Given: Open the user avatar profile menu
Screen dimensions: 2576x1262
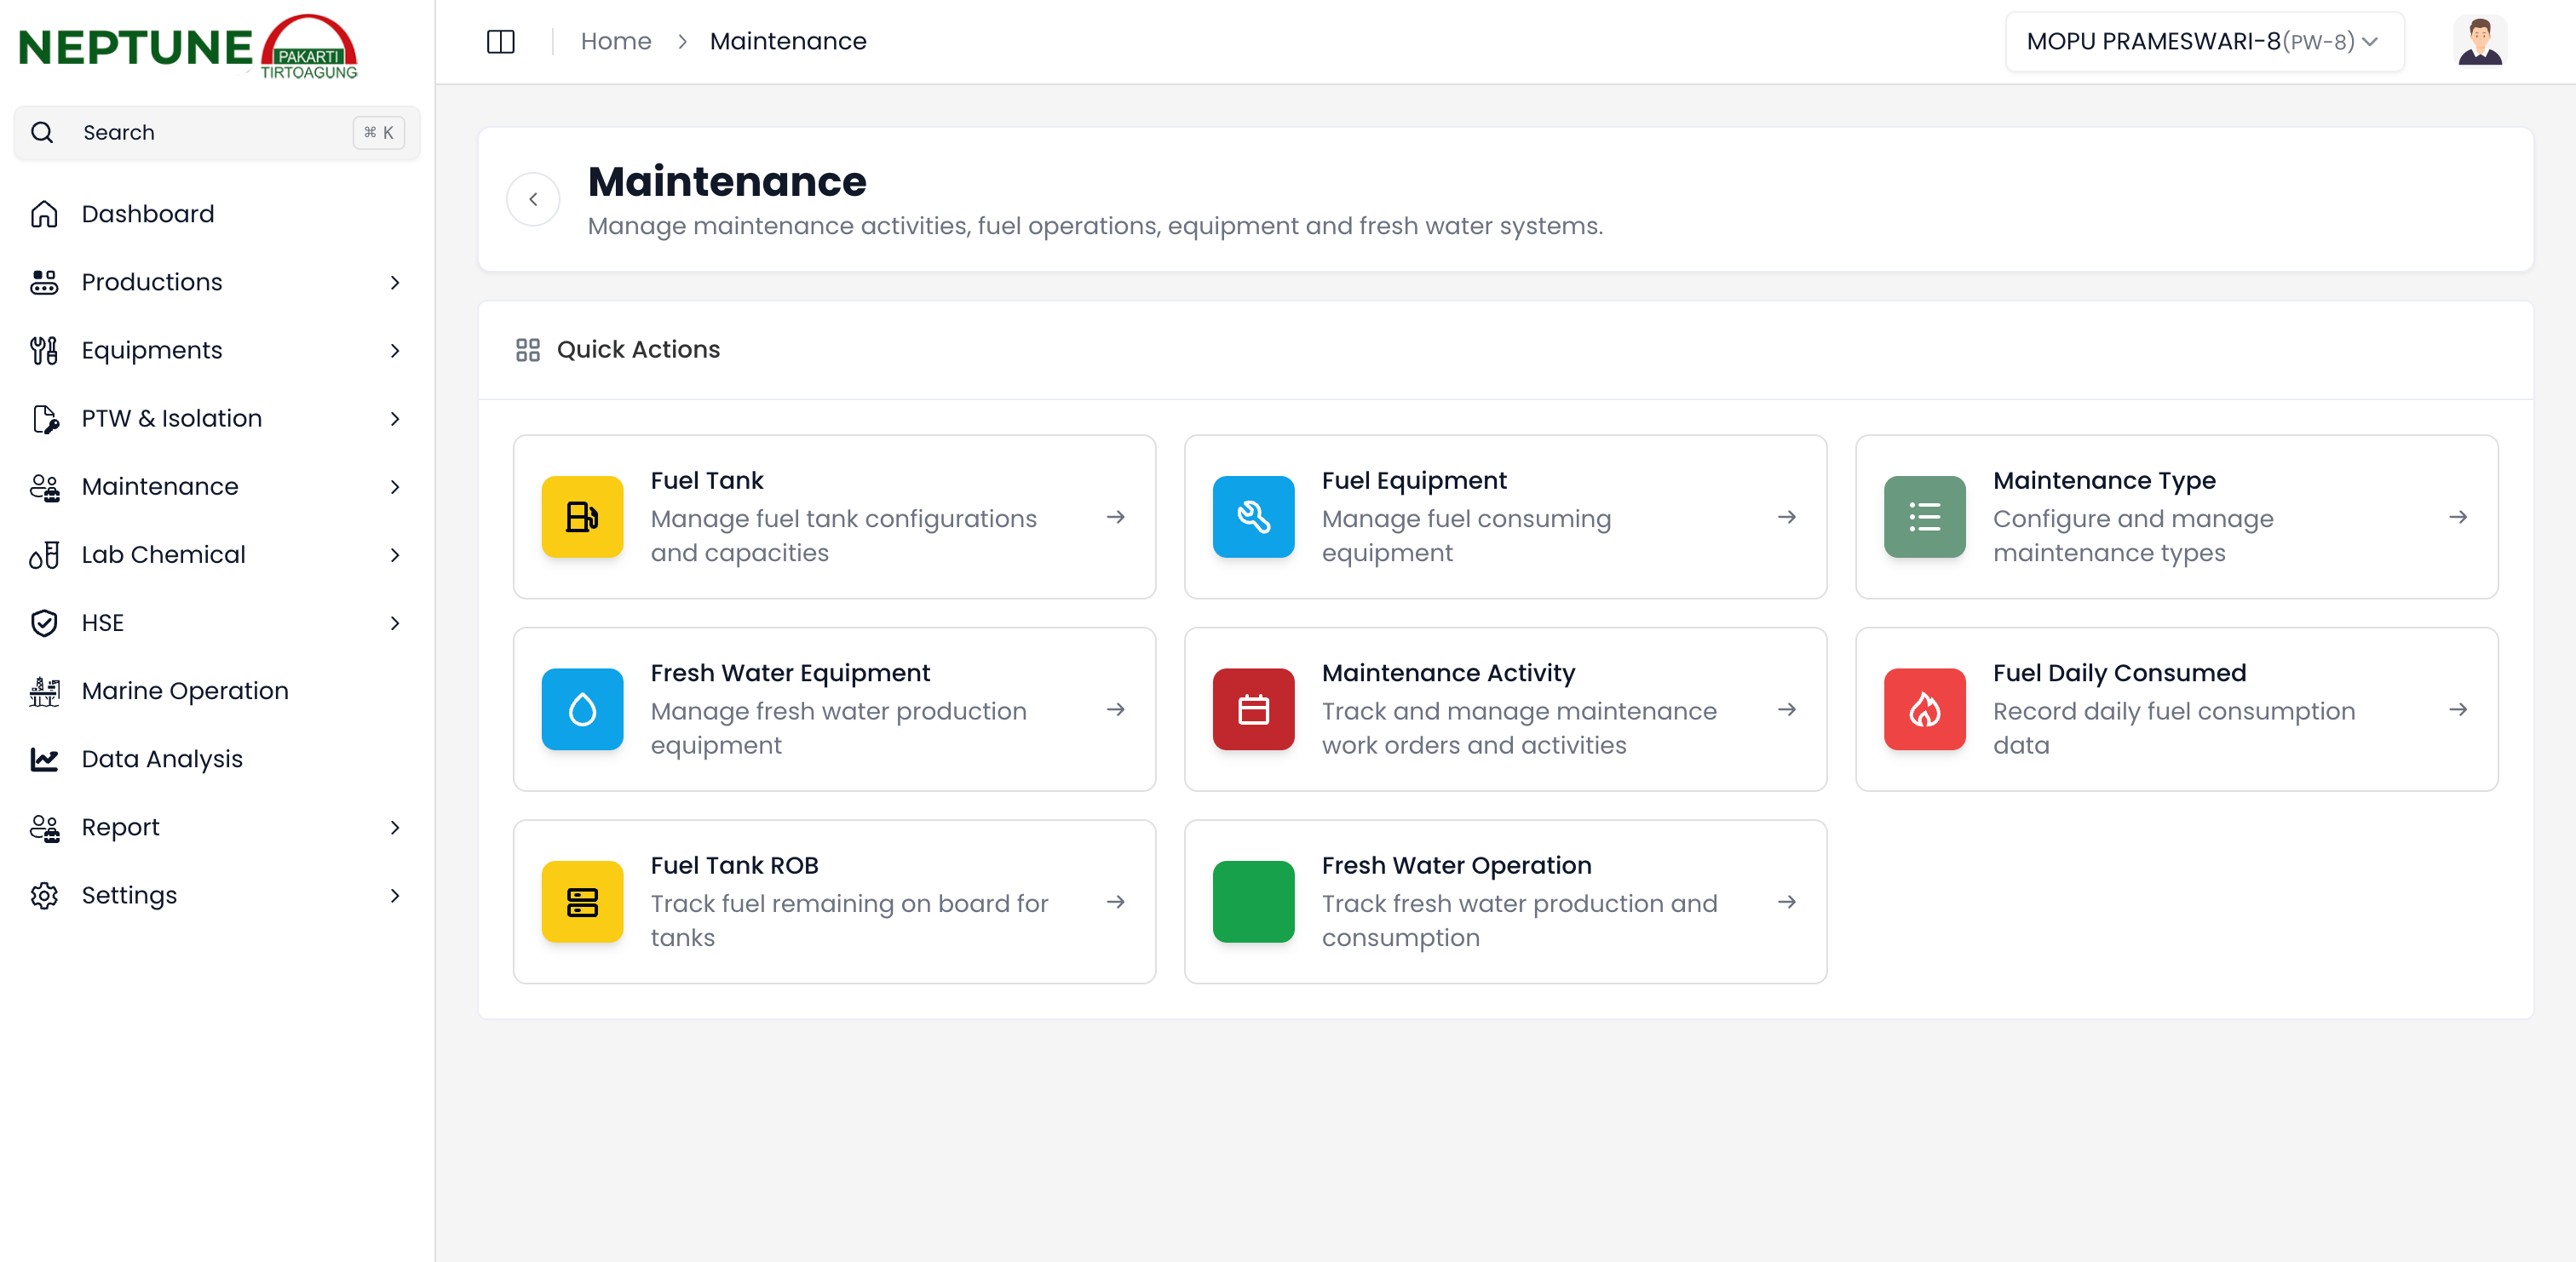Looking at the screenshot, I should 2478,42.
